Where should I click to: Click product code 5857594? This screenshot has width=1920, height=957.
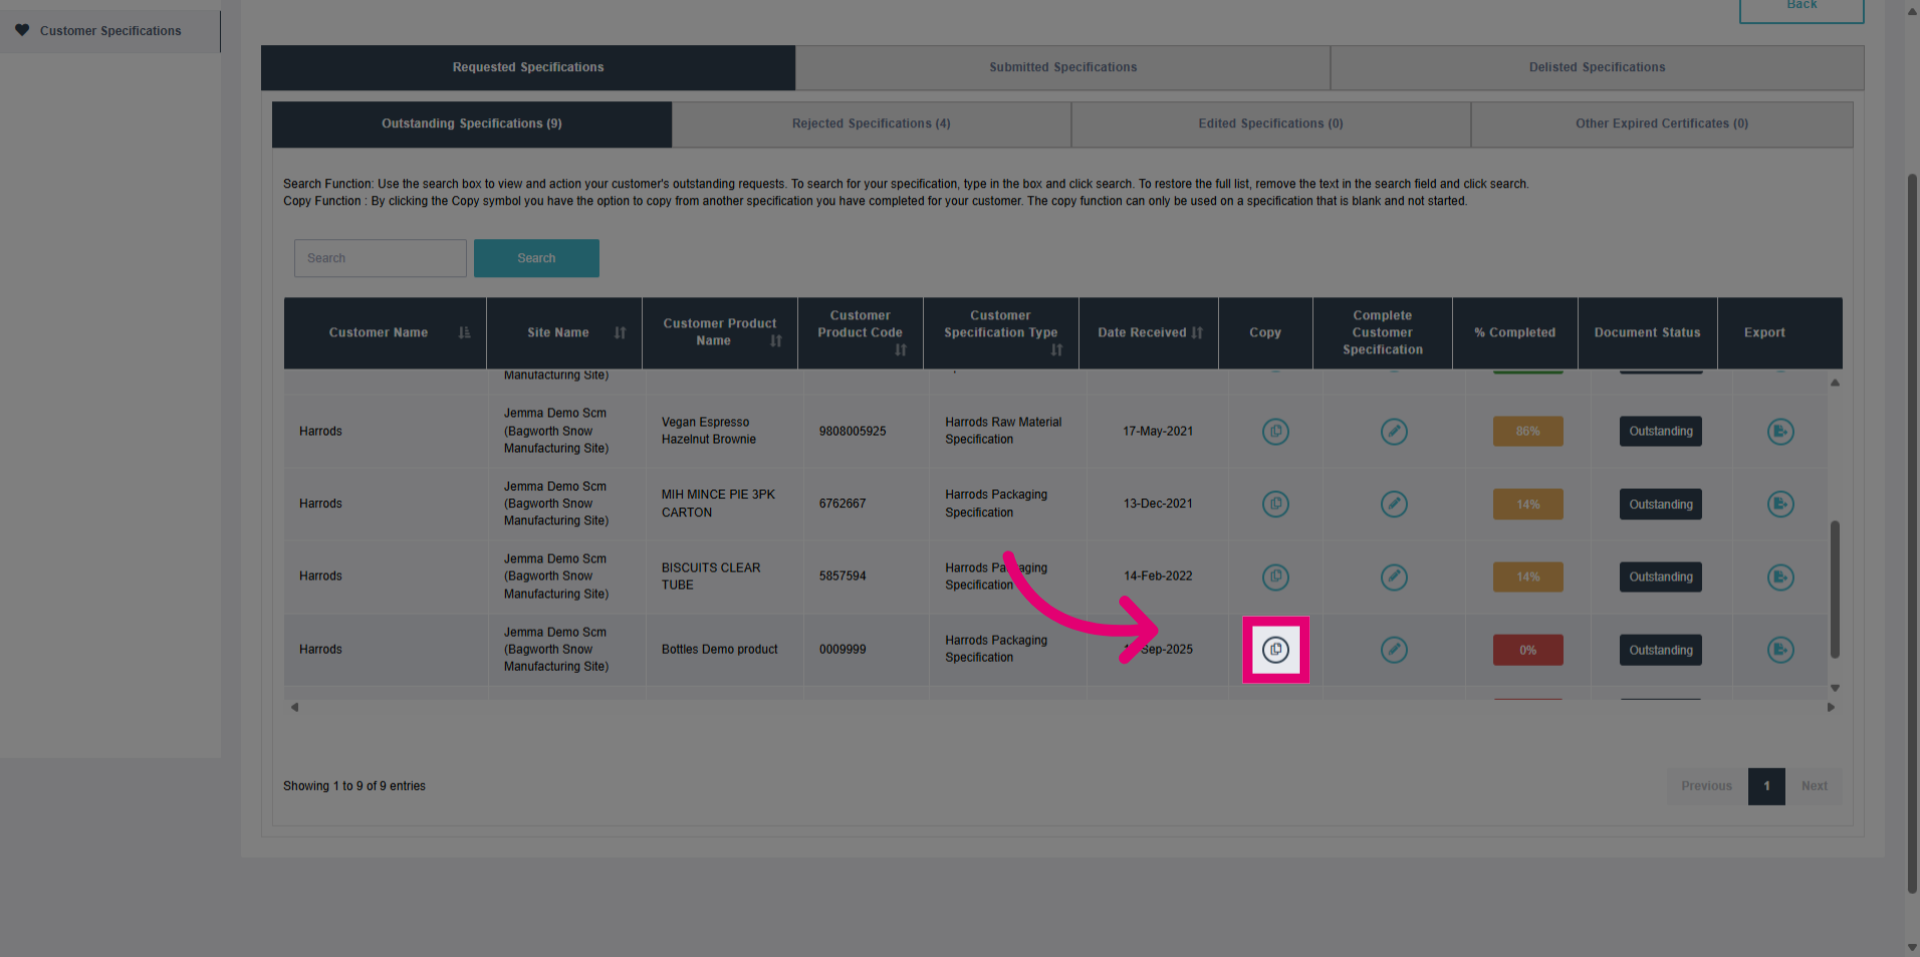(x=842, y=577)
